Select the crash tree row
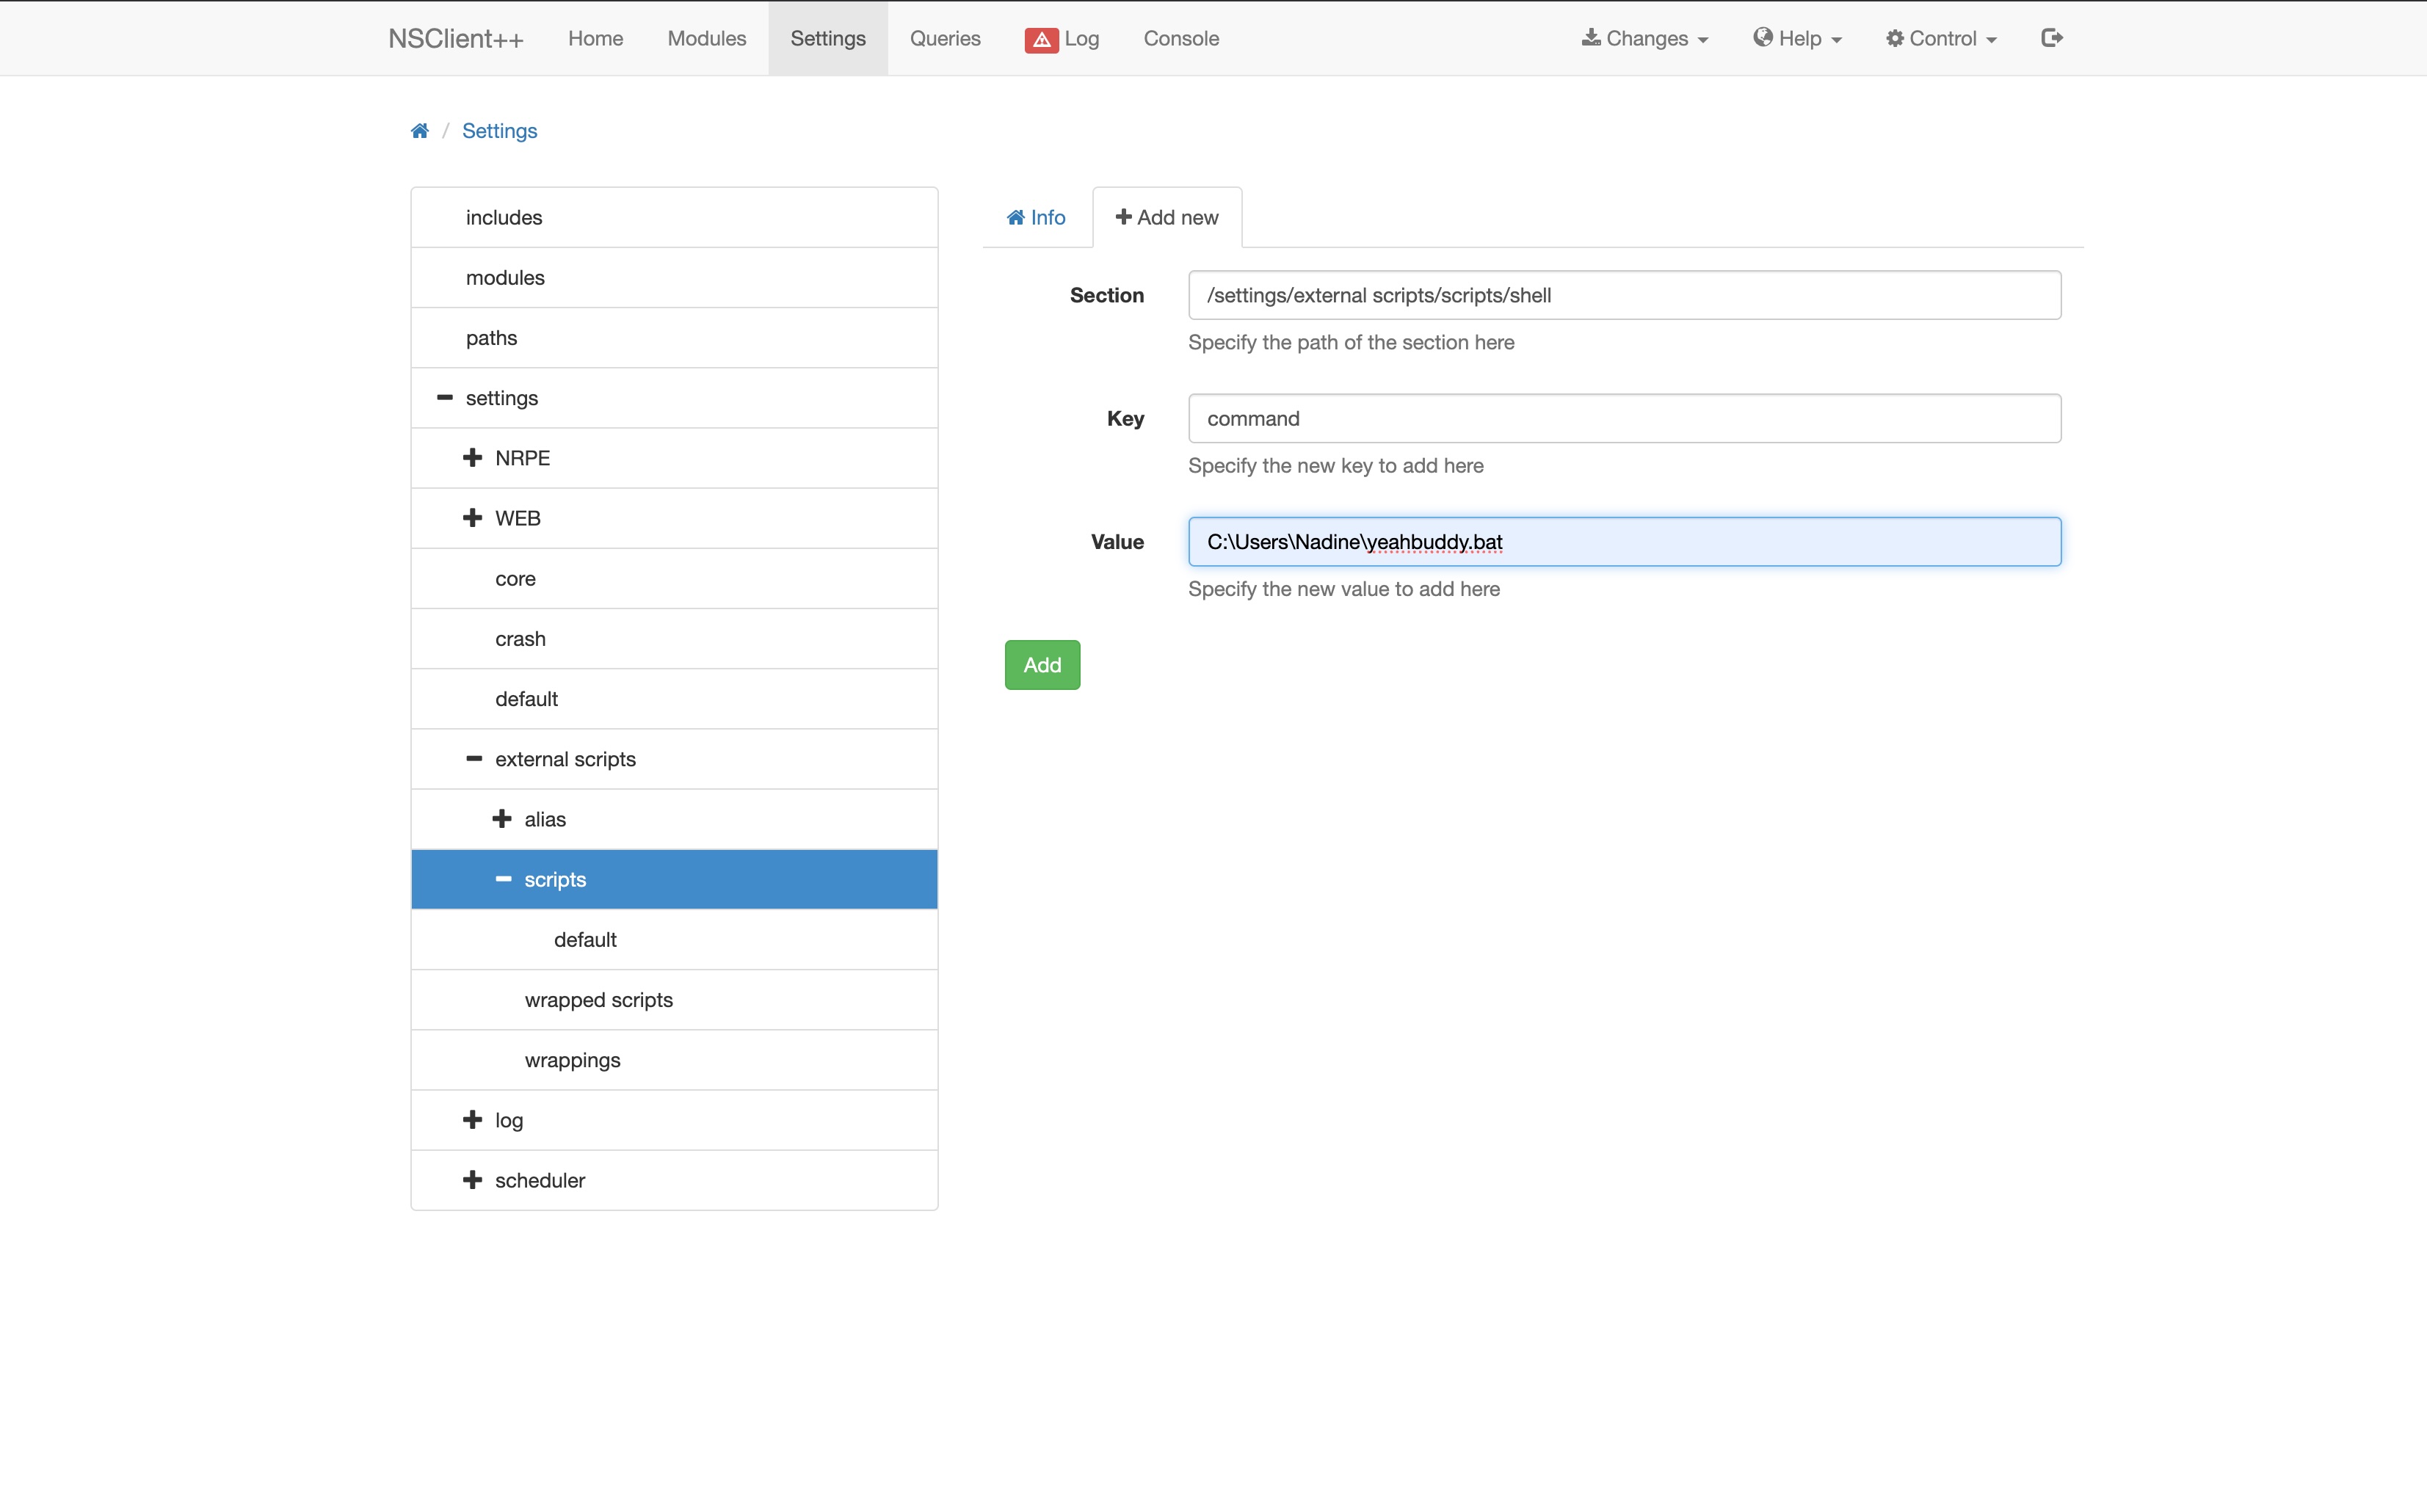Image resolution: width=2427 pixels, height=1512 pixels. 674,639
